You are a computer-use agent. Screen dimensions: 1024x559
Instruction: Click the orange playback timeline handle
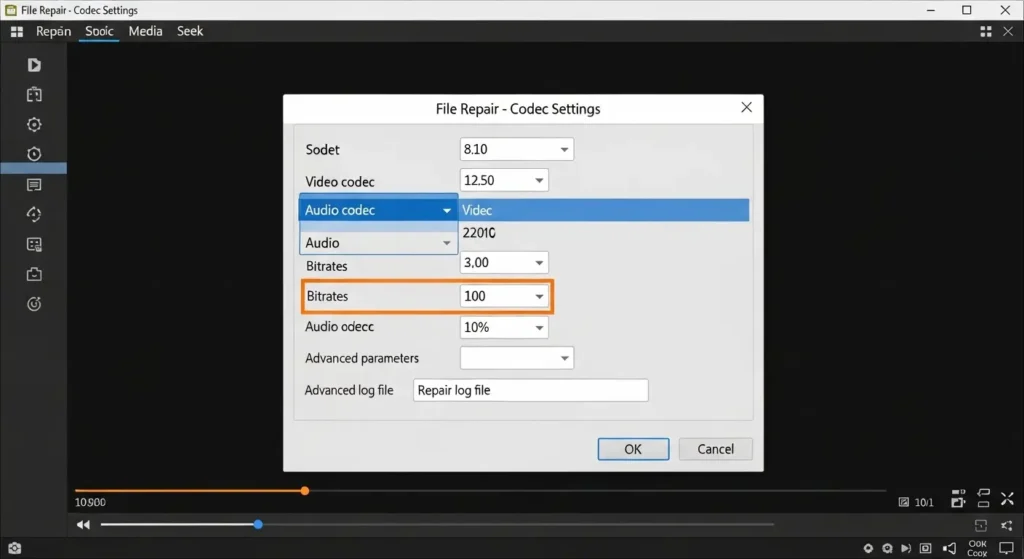[305, 491]
